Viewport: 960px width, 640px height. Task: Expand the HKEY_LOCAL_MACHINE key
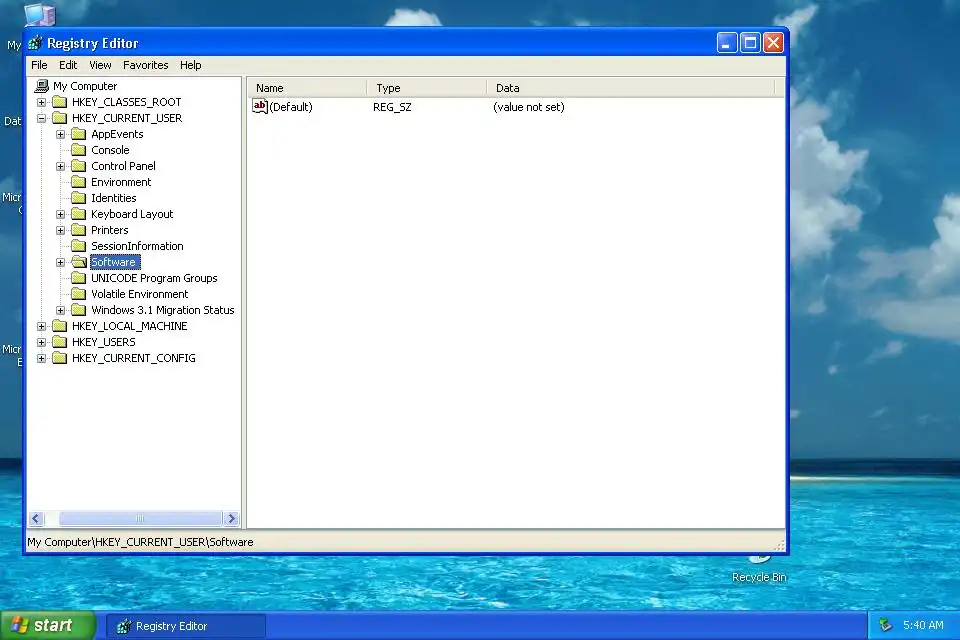coord(42,326)
